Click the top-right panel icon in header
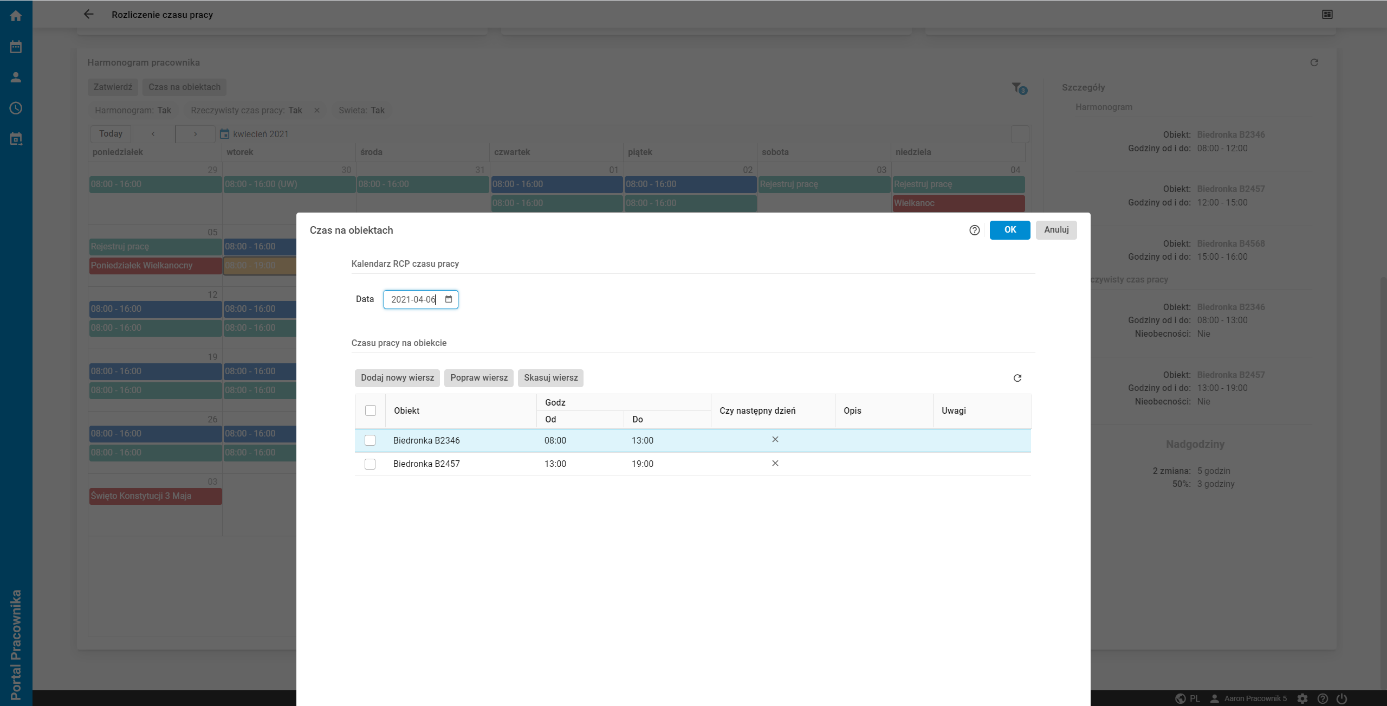This screenshot has height=706, width=1387. (1327, 15)
